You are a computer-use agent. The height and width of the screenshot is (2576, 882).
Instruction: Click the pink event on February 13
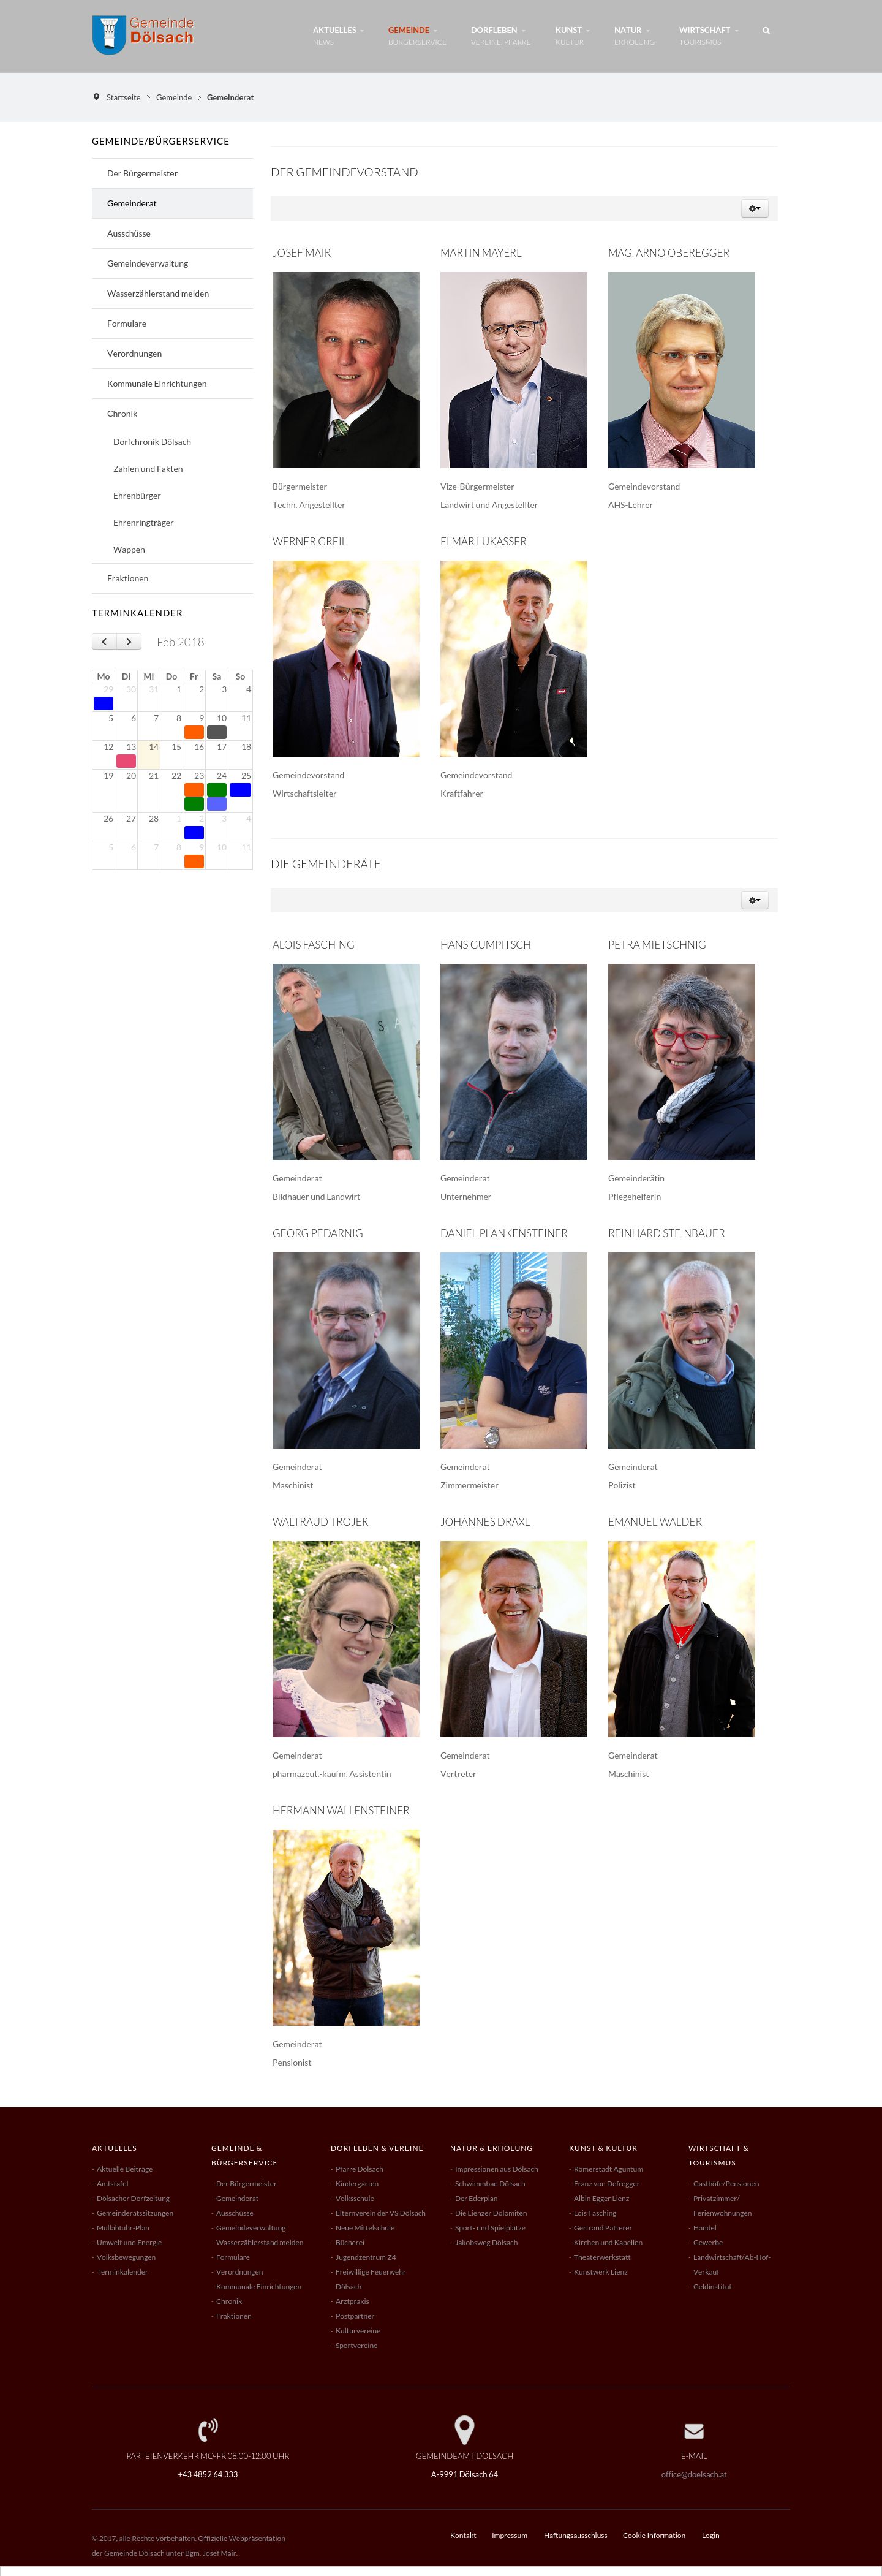[126, 761]
